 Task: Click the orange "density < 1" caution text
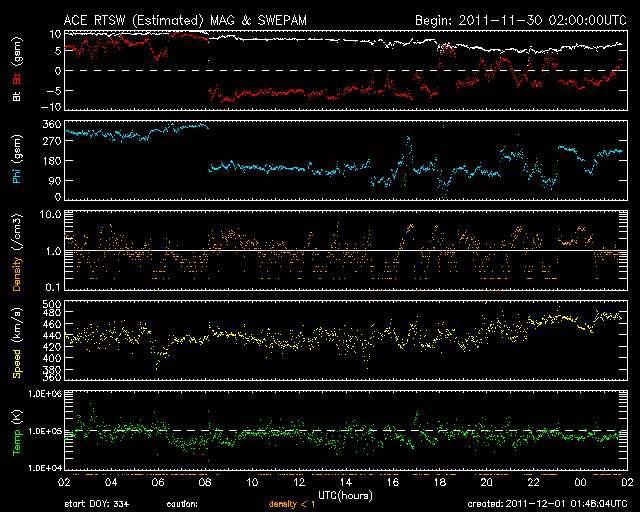pyautogui.click(x=292, y=504)
